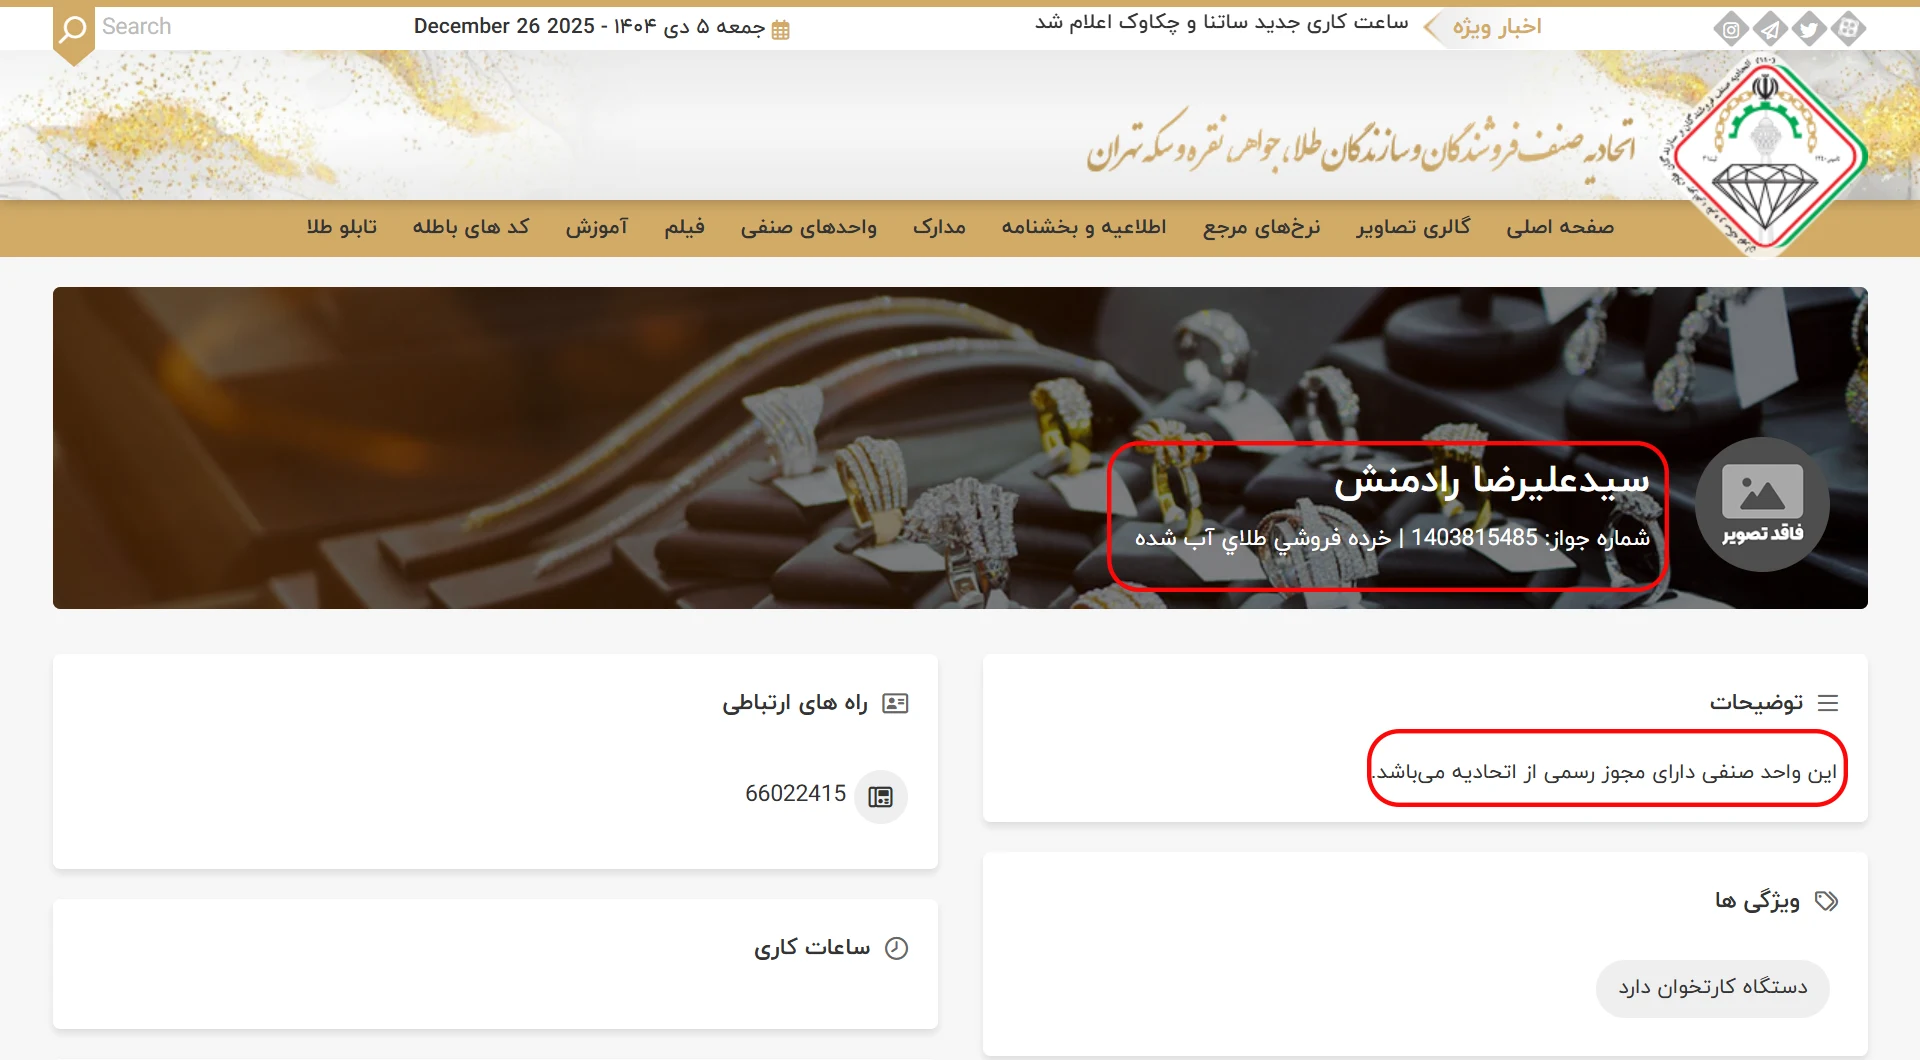Viewport: 1920px width, 1060px height.
Task: Open the واحدهای صنفی menu
Action: (808, 227)
